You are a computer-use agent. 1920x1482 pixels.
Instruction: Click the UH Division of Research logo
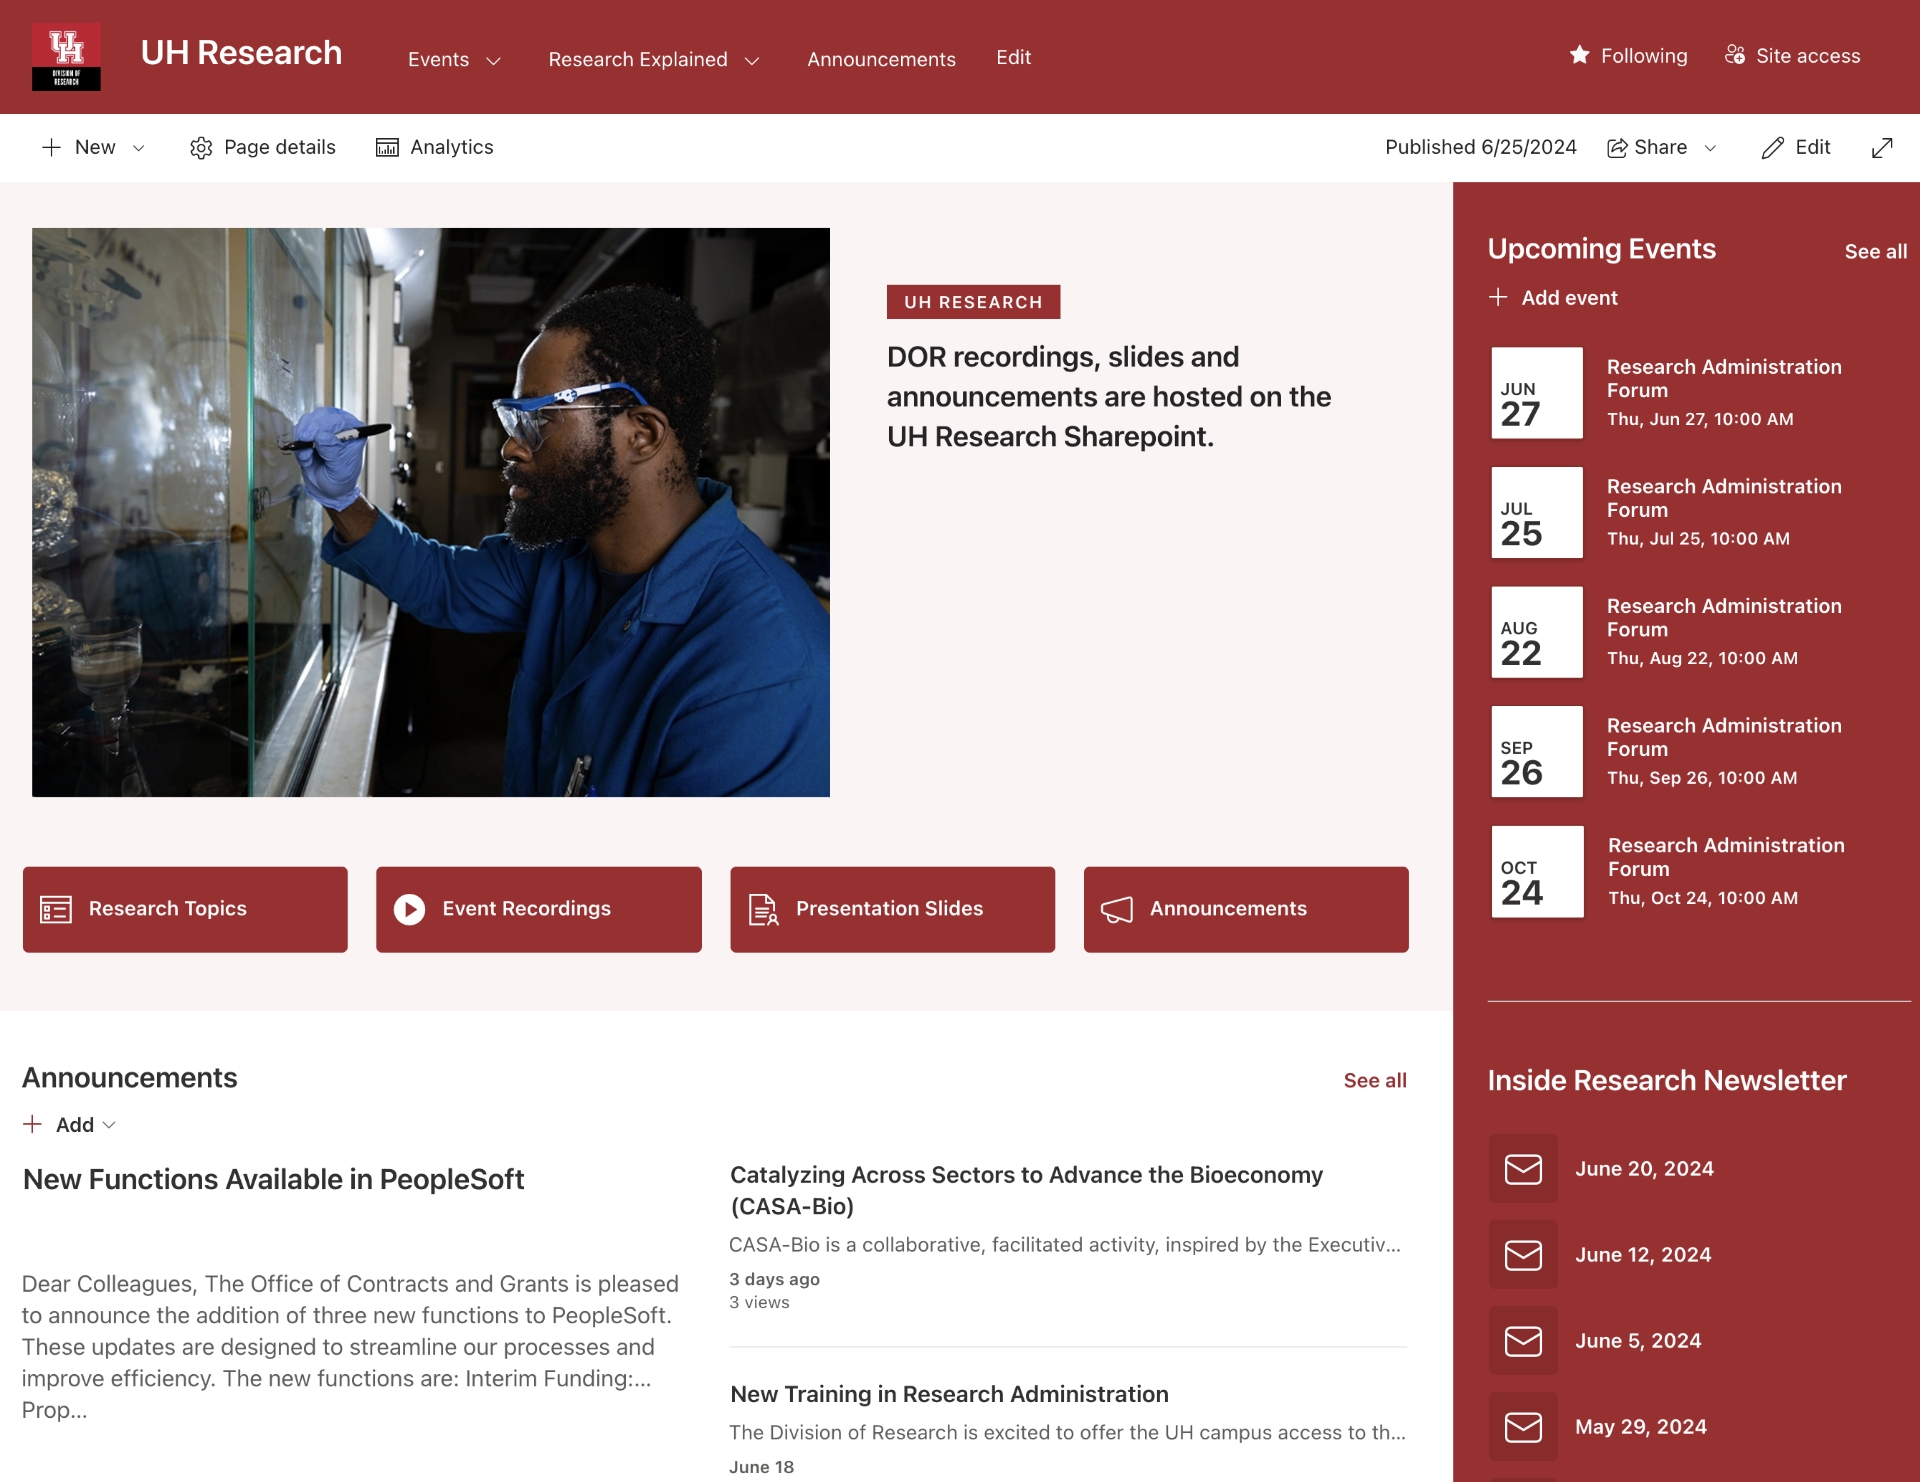66,57
